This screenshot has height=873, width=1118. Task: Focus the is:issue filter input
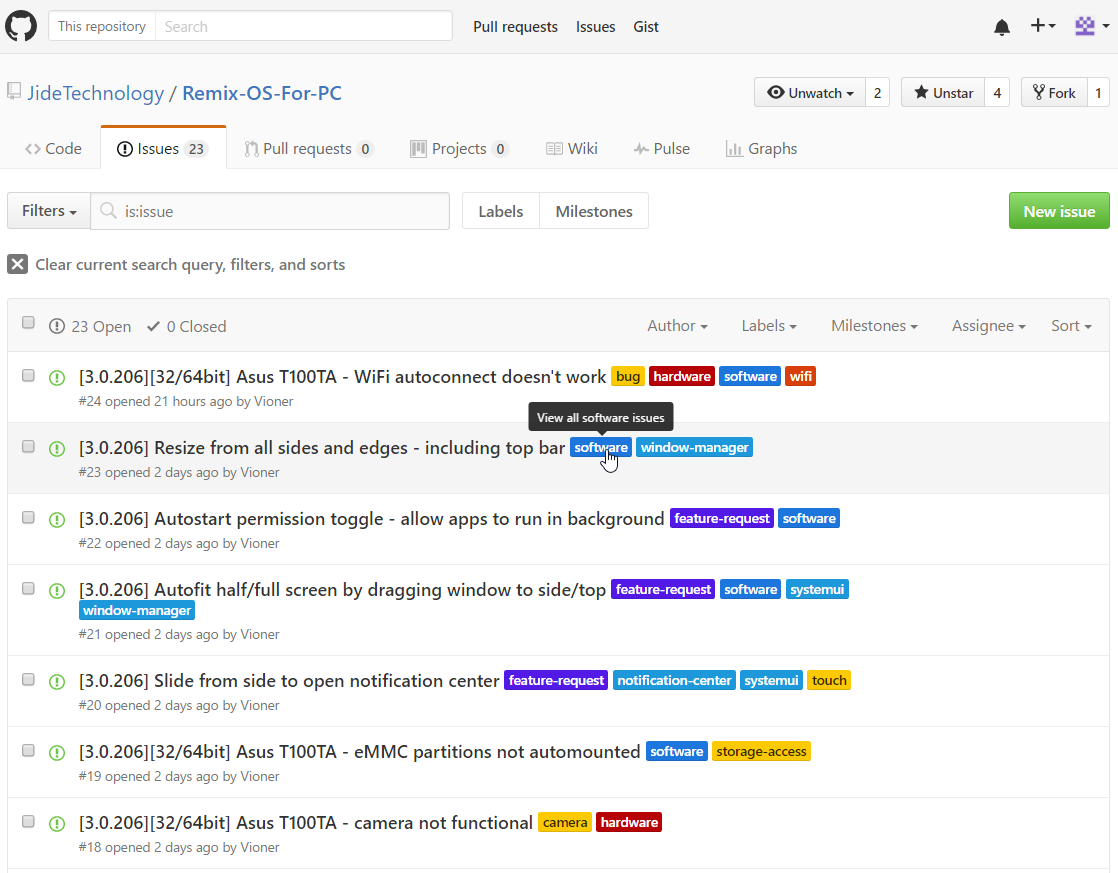coord(270,211)
